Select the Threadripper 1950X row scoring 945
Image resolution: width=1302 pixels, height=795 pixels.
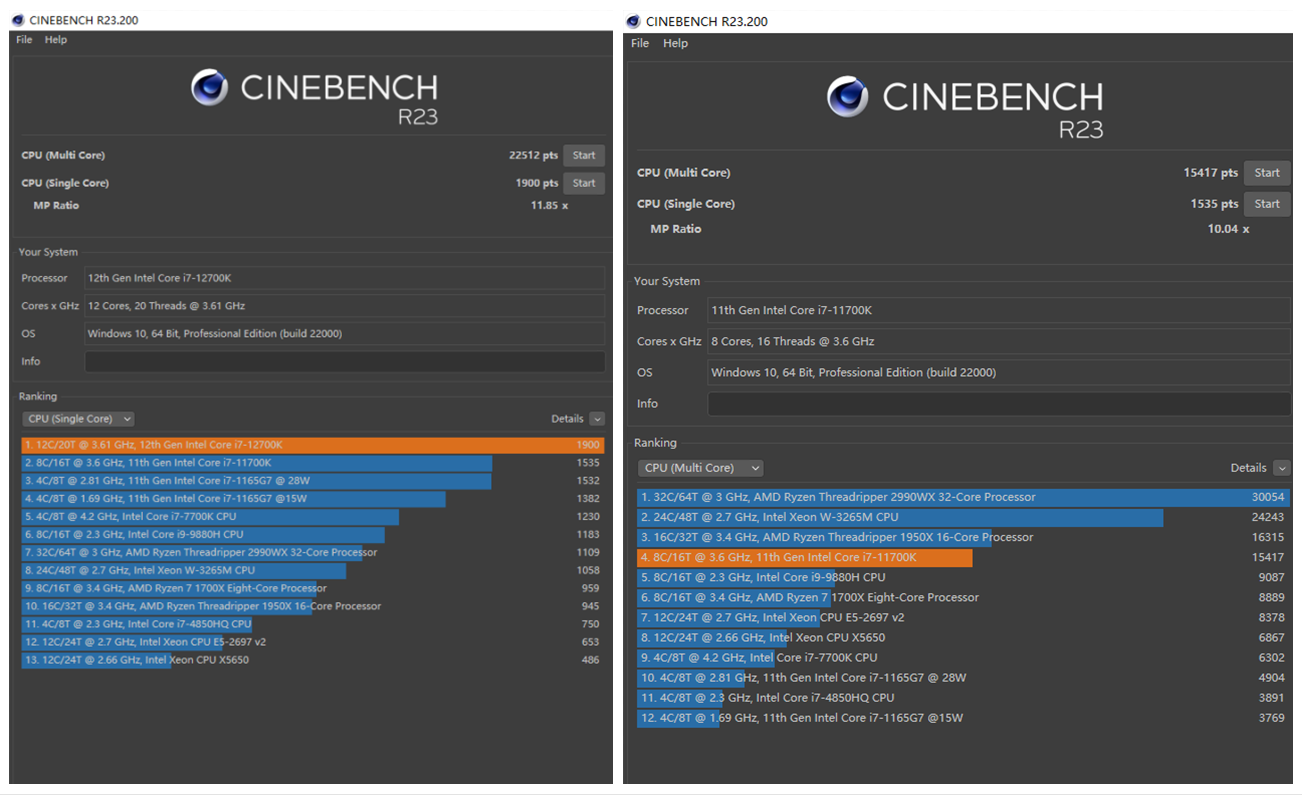(313, 606)
